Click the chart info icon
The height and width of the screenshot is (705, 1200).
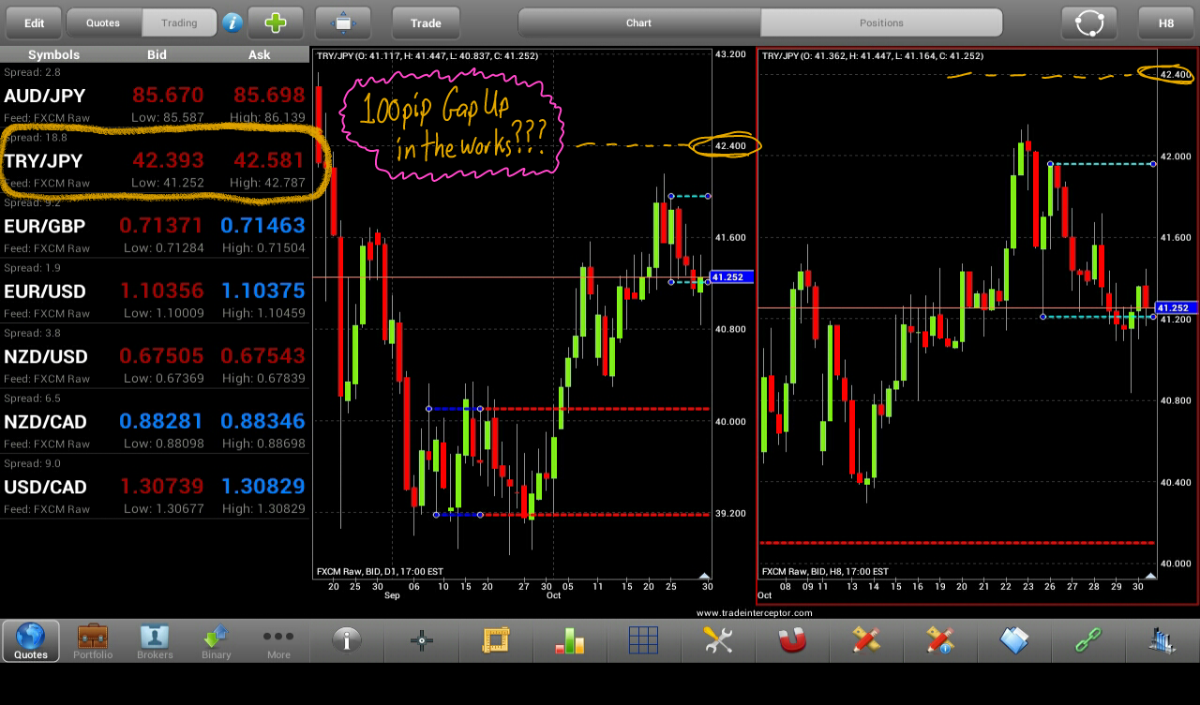347,640
